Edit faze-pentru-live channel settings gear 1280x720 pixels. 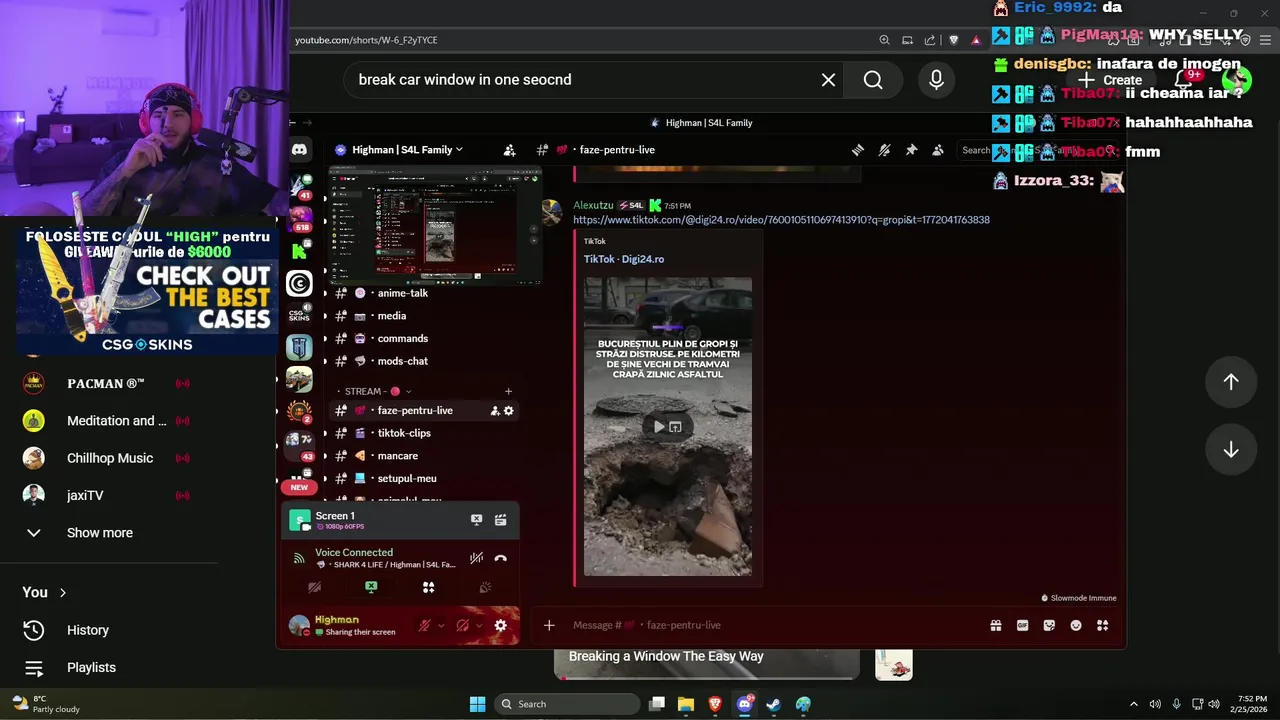508,411
